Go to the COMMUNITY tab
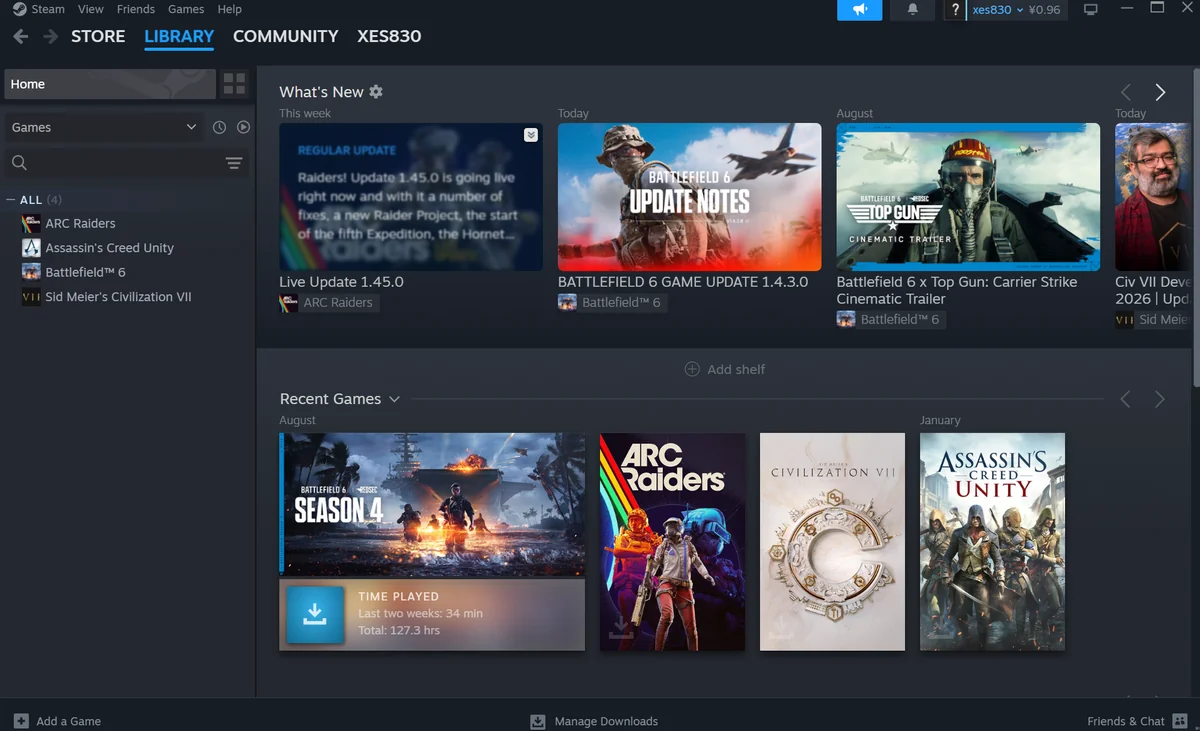This screenshot has width=1200, height=731. pos(286,36)
